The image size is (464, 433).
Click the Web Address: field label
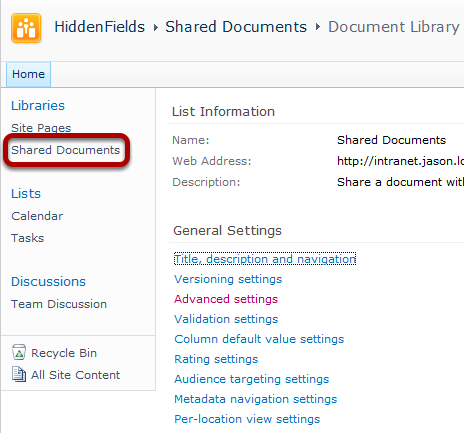click(212, 161)
